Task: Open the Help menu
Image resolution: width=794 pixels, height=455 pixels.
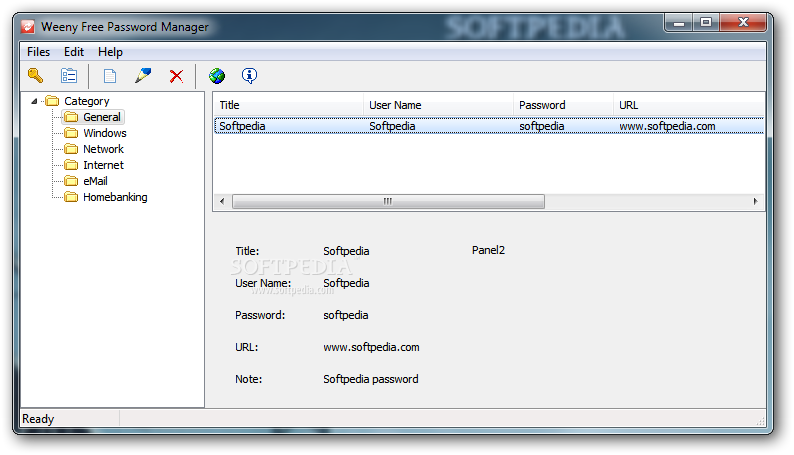Action: tap(110, 52)
